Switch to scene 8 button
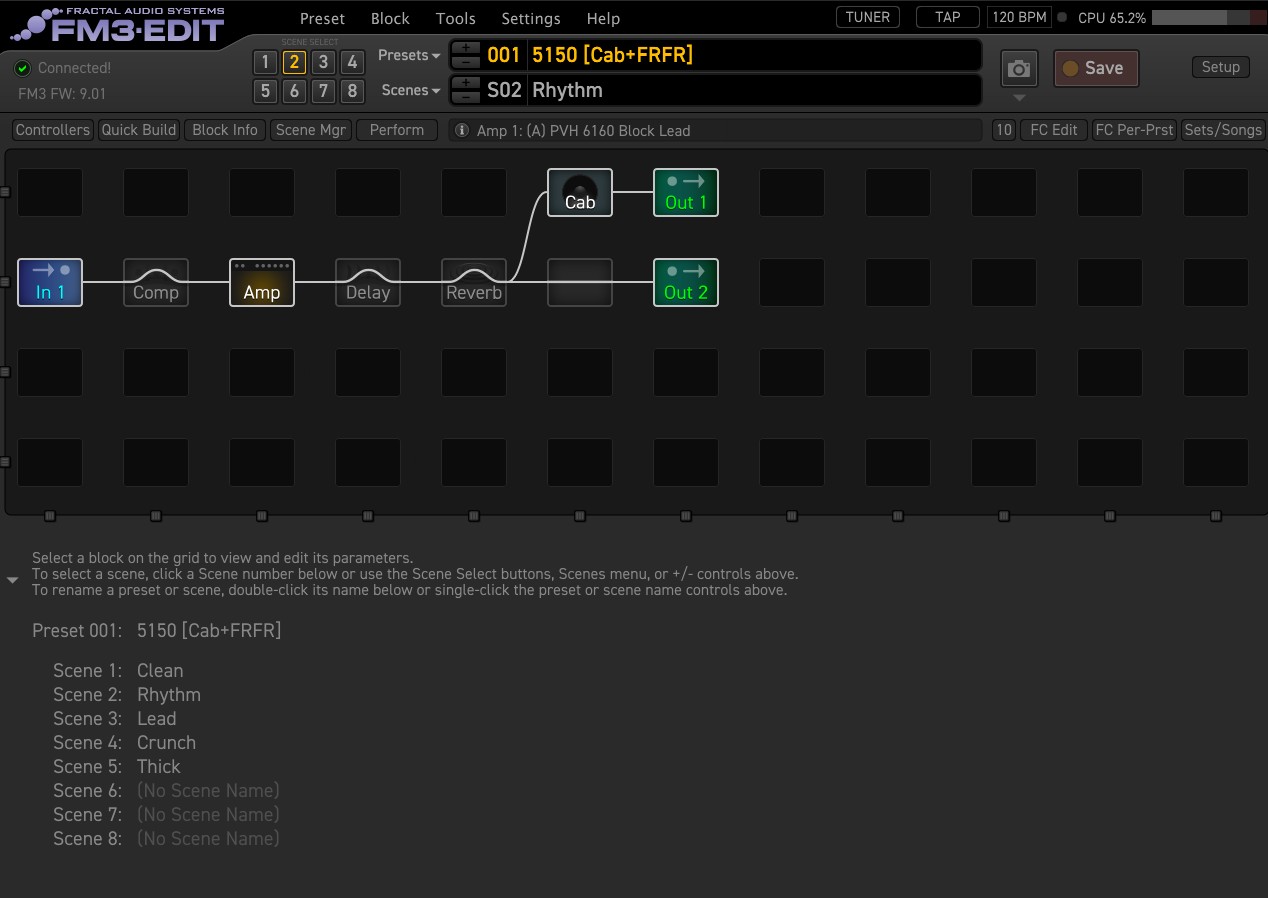Viewport: 1268px width, 898px height. click(x=351, y=91)
